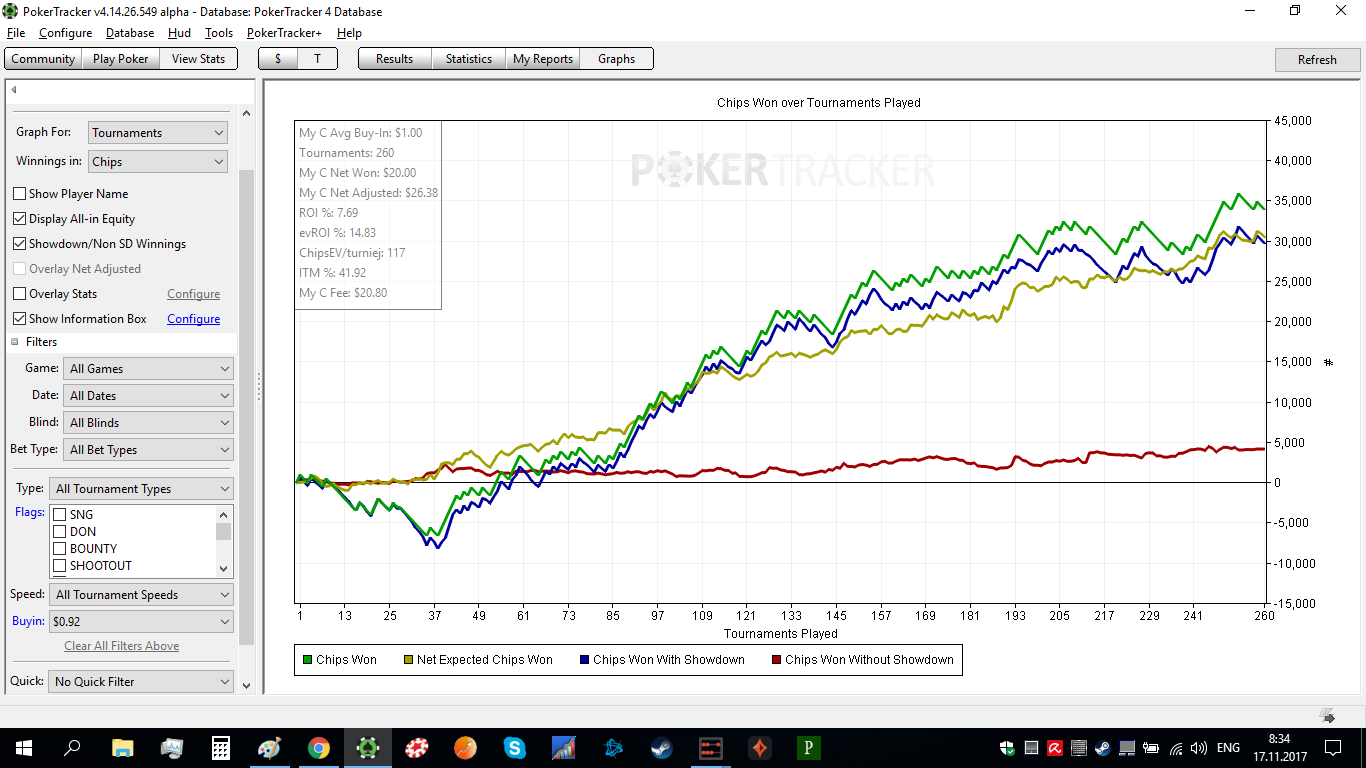The image size is (1366, 768).
Task: Open Skype from the taskbar
Action: pos(515,747)
